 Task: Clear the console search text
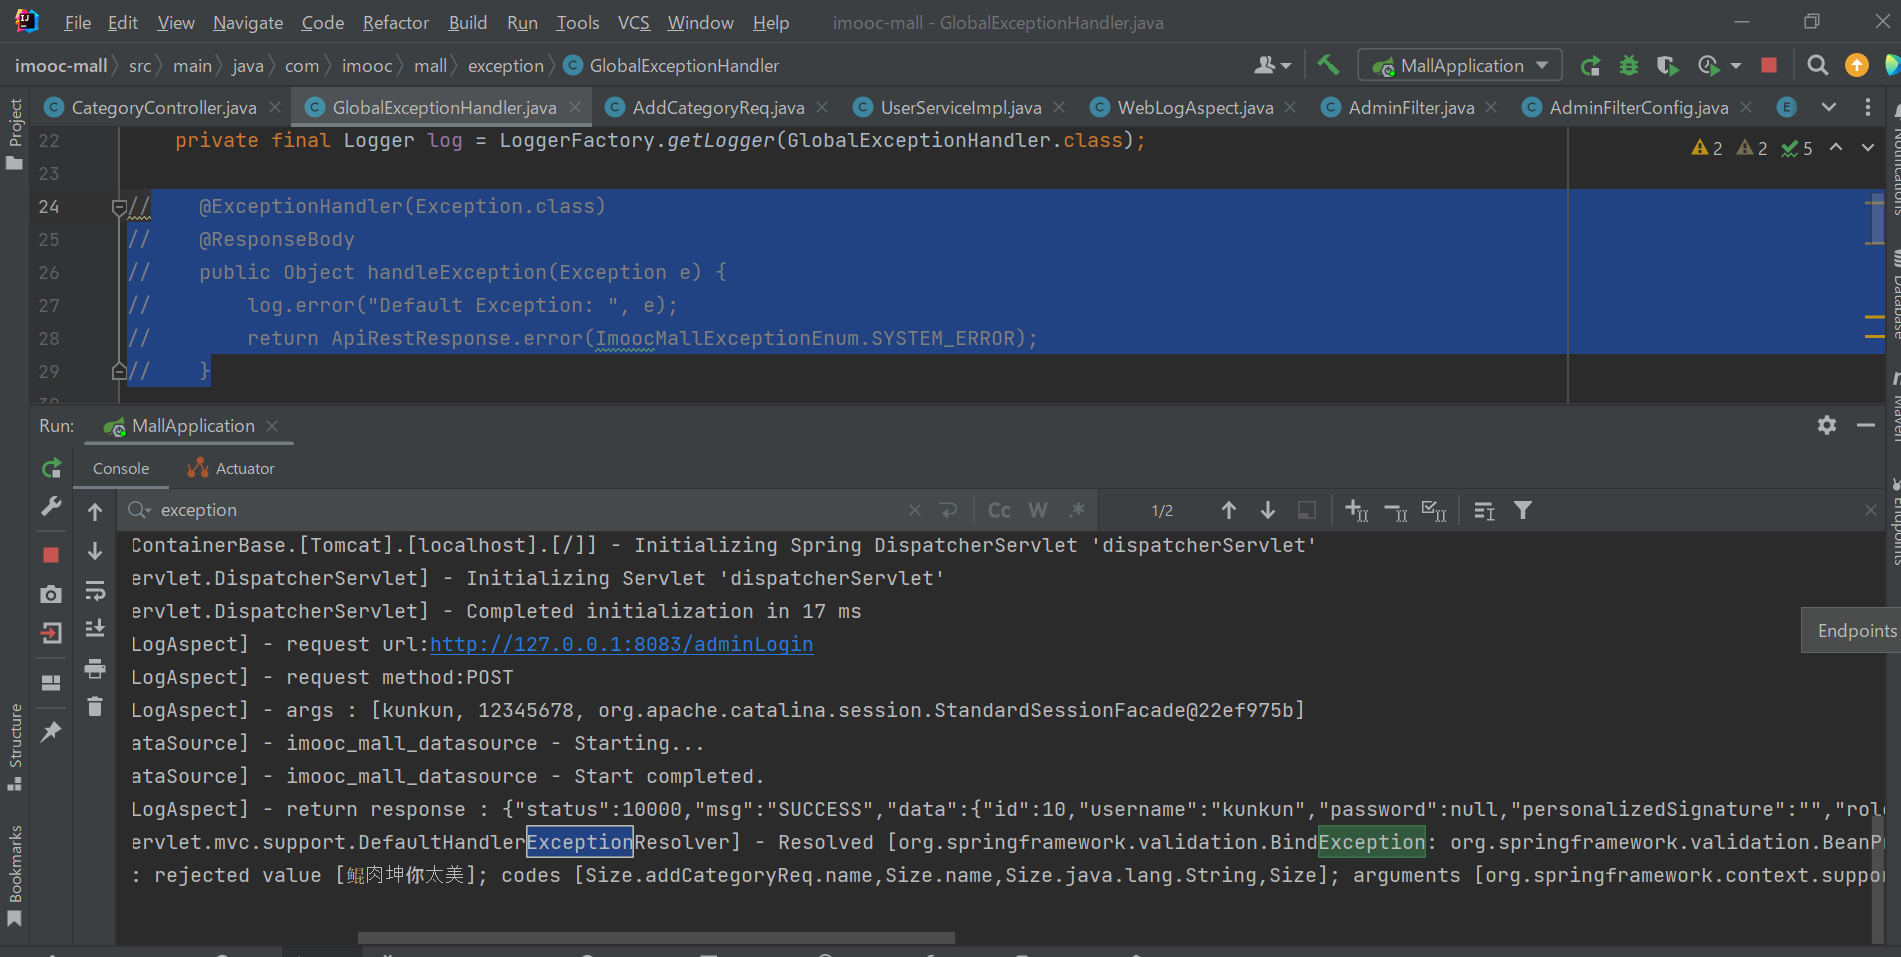click(915, 510)
